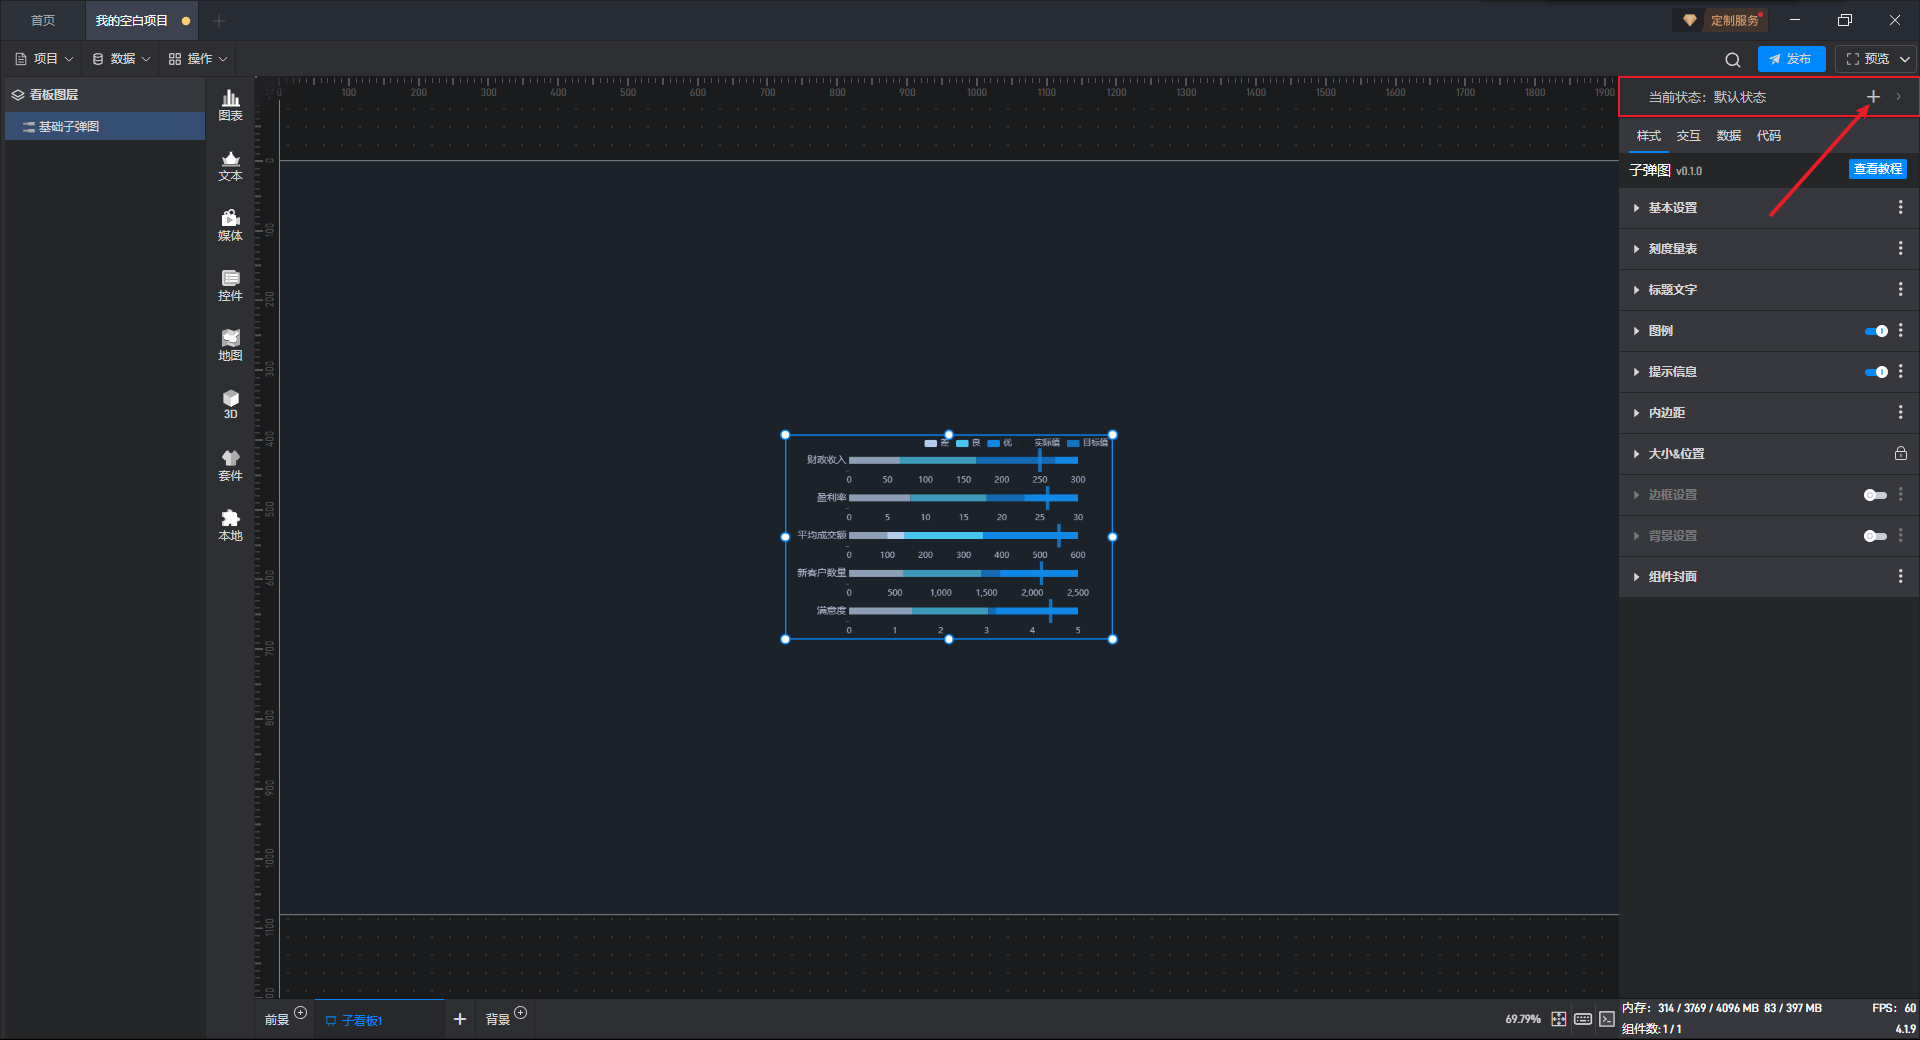The image size is (1920, 1040).
Task: Enable the 边框设置 border switch
Action: [x=1875, y=495]
